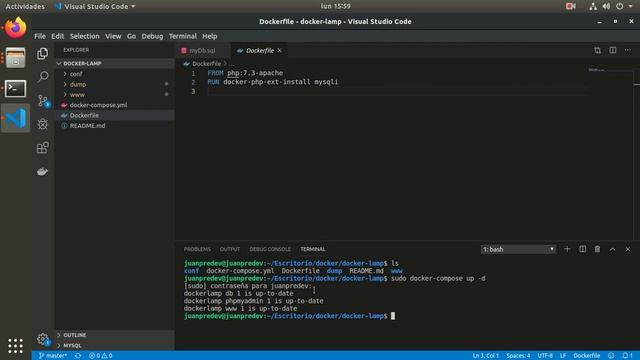Open the Explorer view in activity bar
640x360 pixels.
coord(42,53)
